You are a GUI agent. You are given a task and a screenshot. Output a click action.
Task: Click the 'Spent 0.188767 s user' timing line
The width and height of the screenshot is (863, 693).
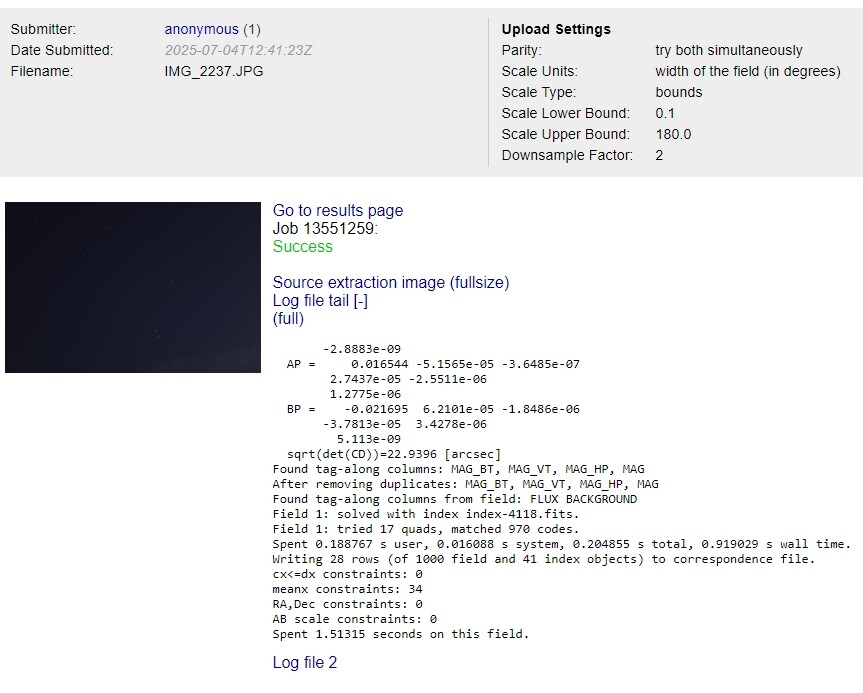click(x=562, y=544)
